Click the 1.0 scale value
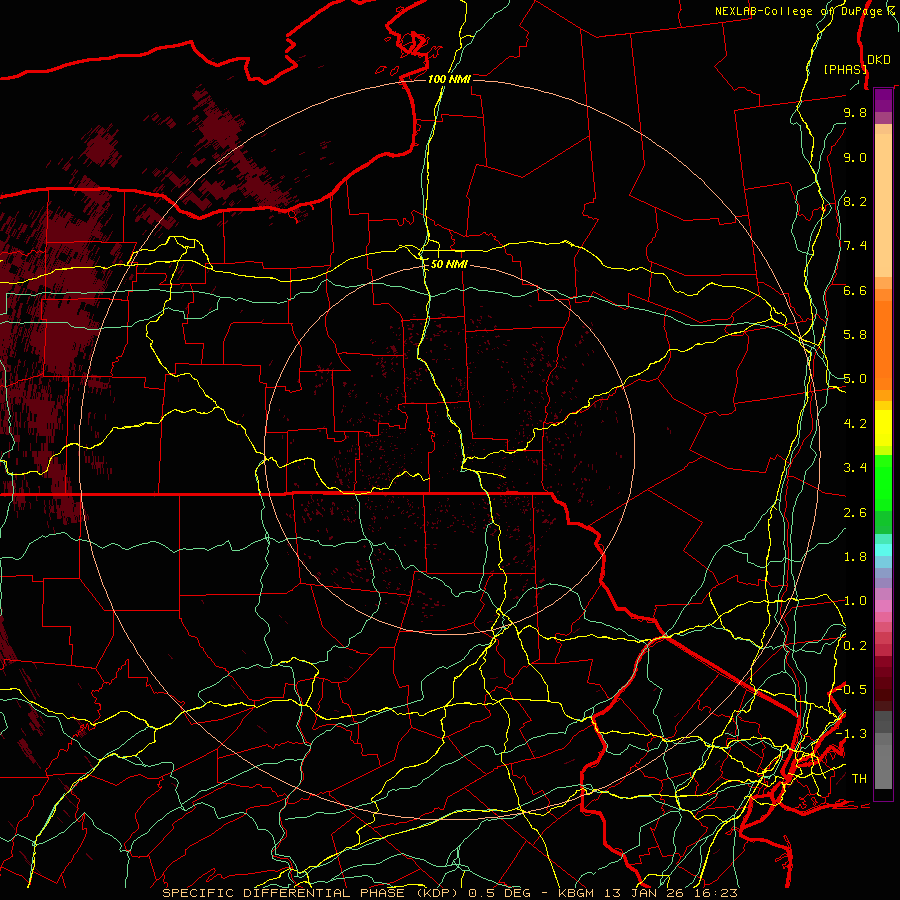This screenshot has width=900, height=900. (x=855, y=601)
